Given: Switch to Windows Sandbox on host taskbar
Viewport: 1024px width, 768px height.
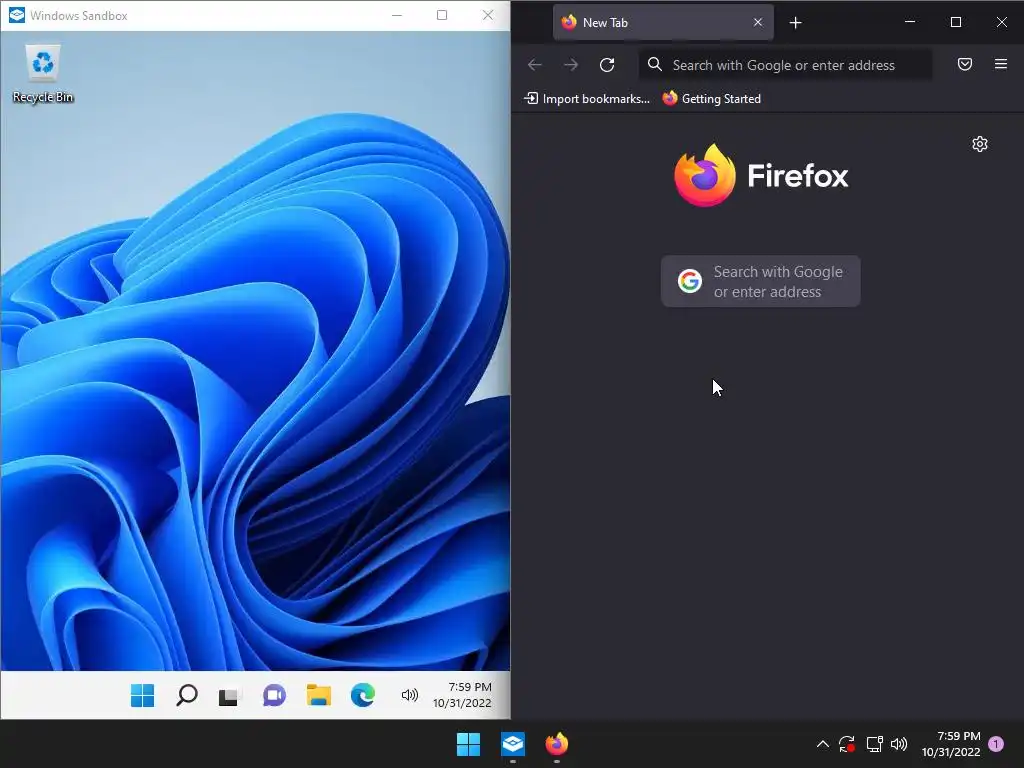Looking at the screenshot, I should (x=513, y=744).
